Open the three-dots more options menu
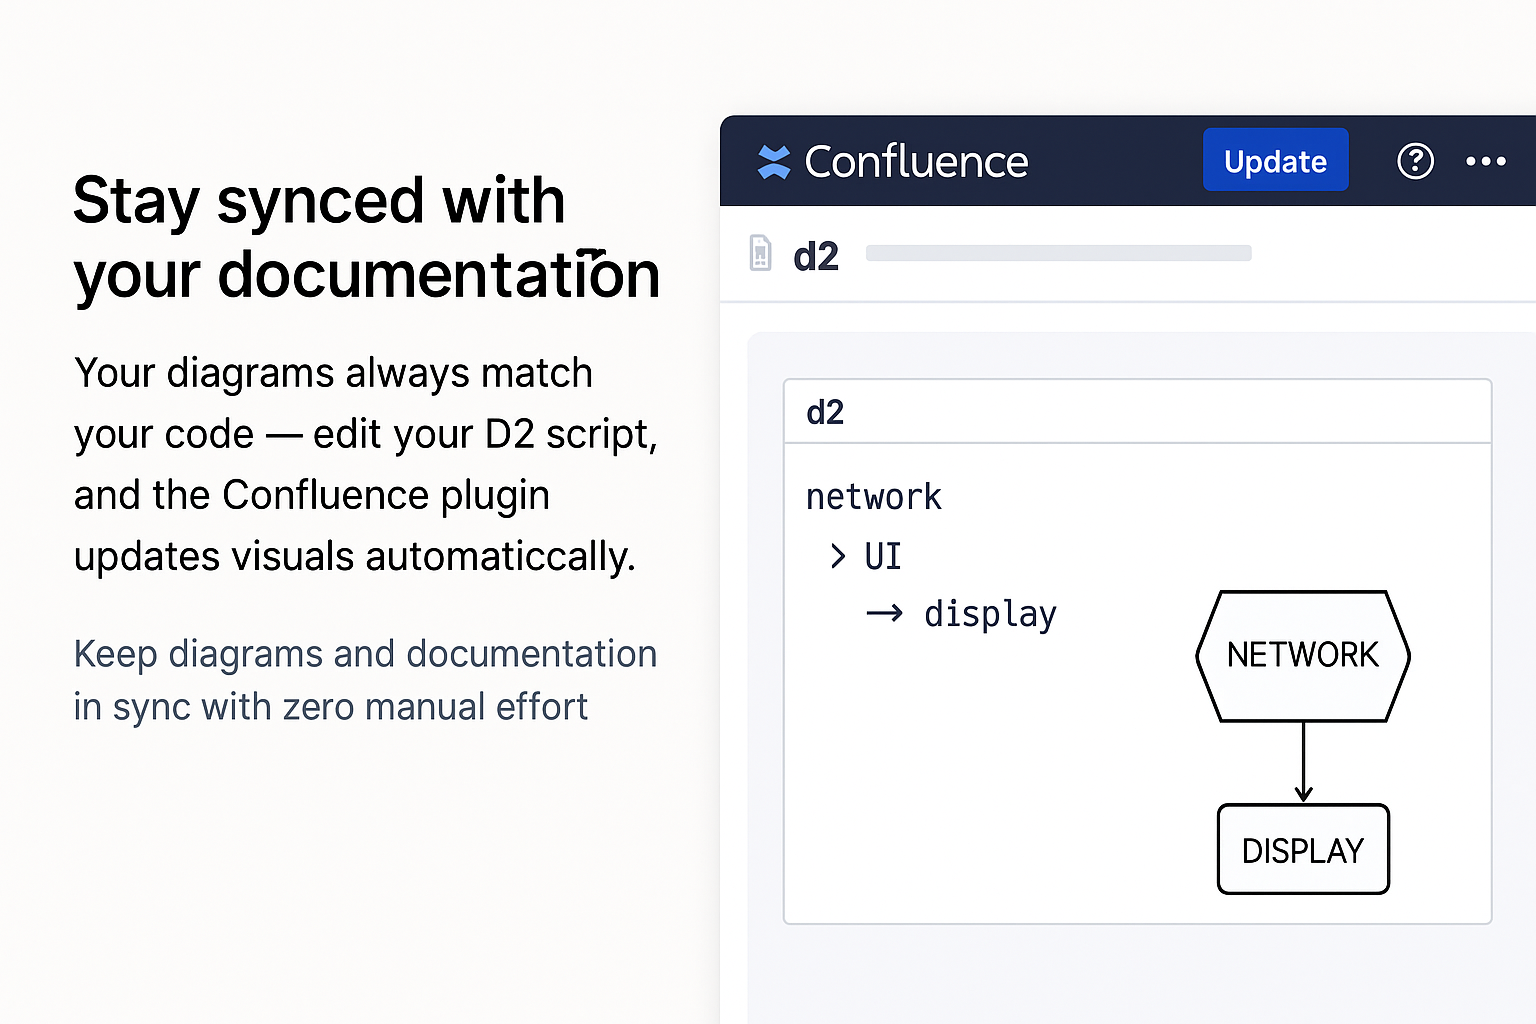The height and width of the screenshot is (1024, 1536). point(1486,161)
